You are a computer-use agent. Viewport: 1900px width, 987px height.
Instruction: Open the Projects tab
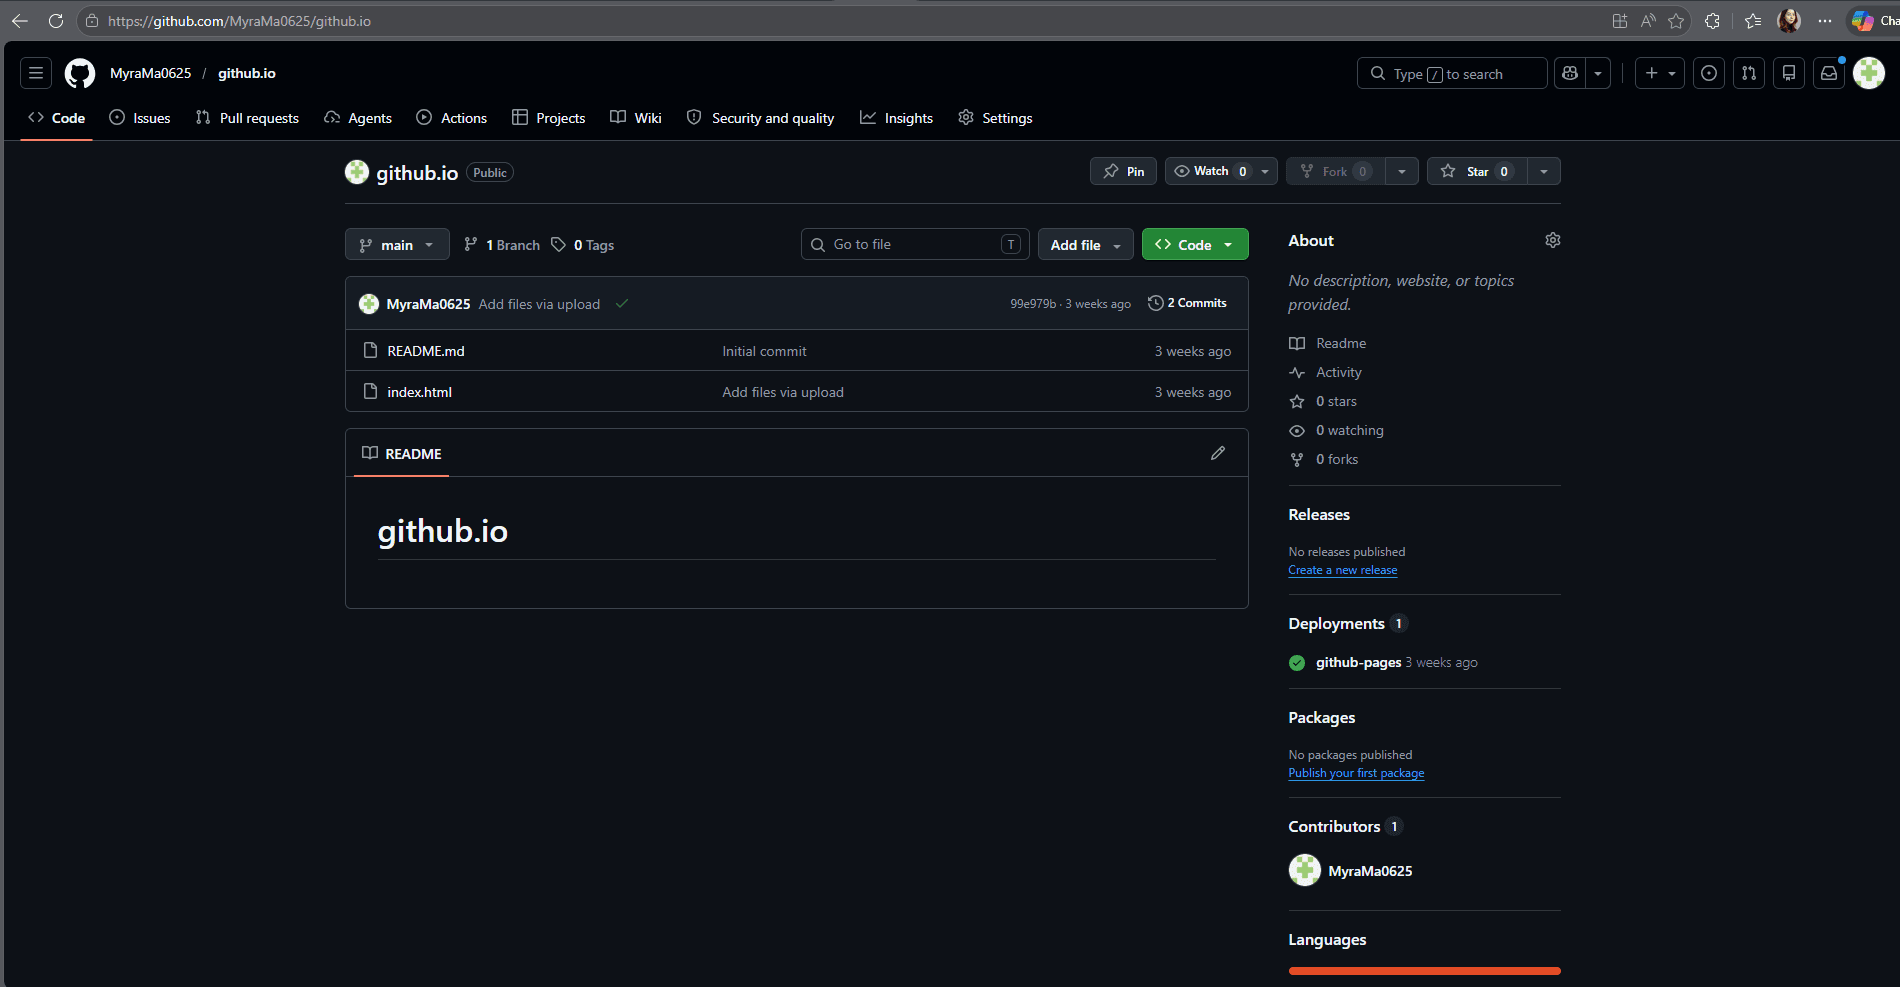(x=549, y=118)
